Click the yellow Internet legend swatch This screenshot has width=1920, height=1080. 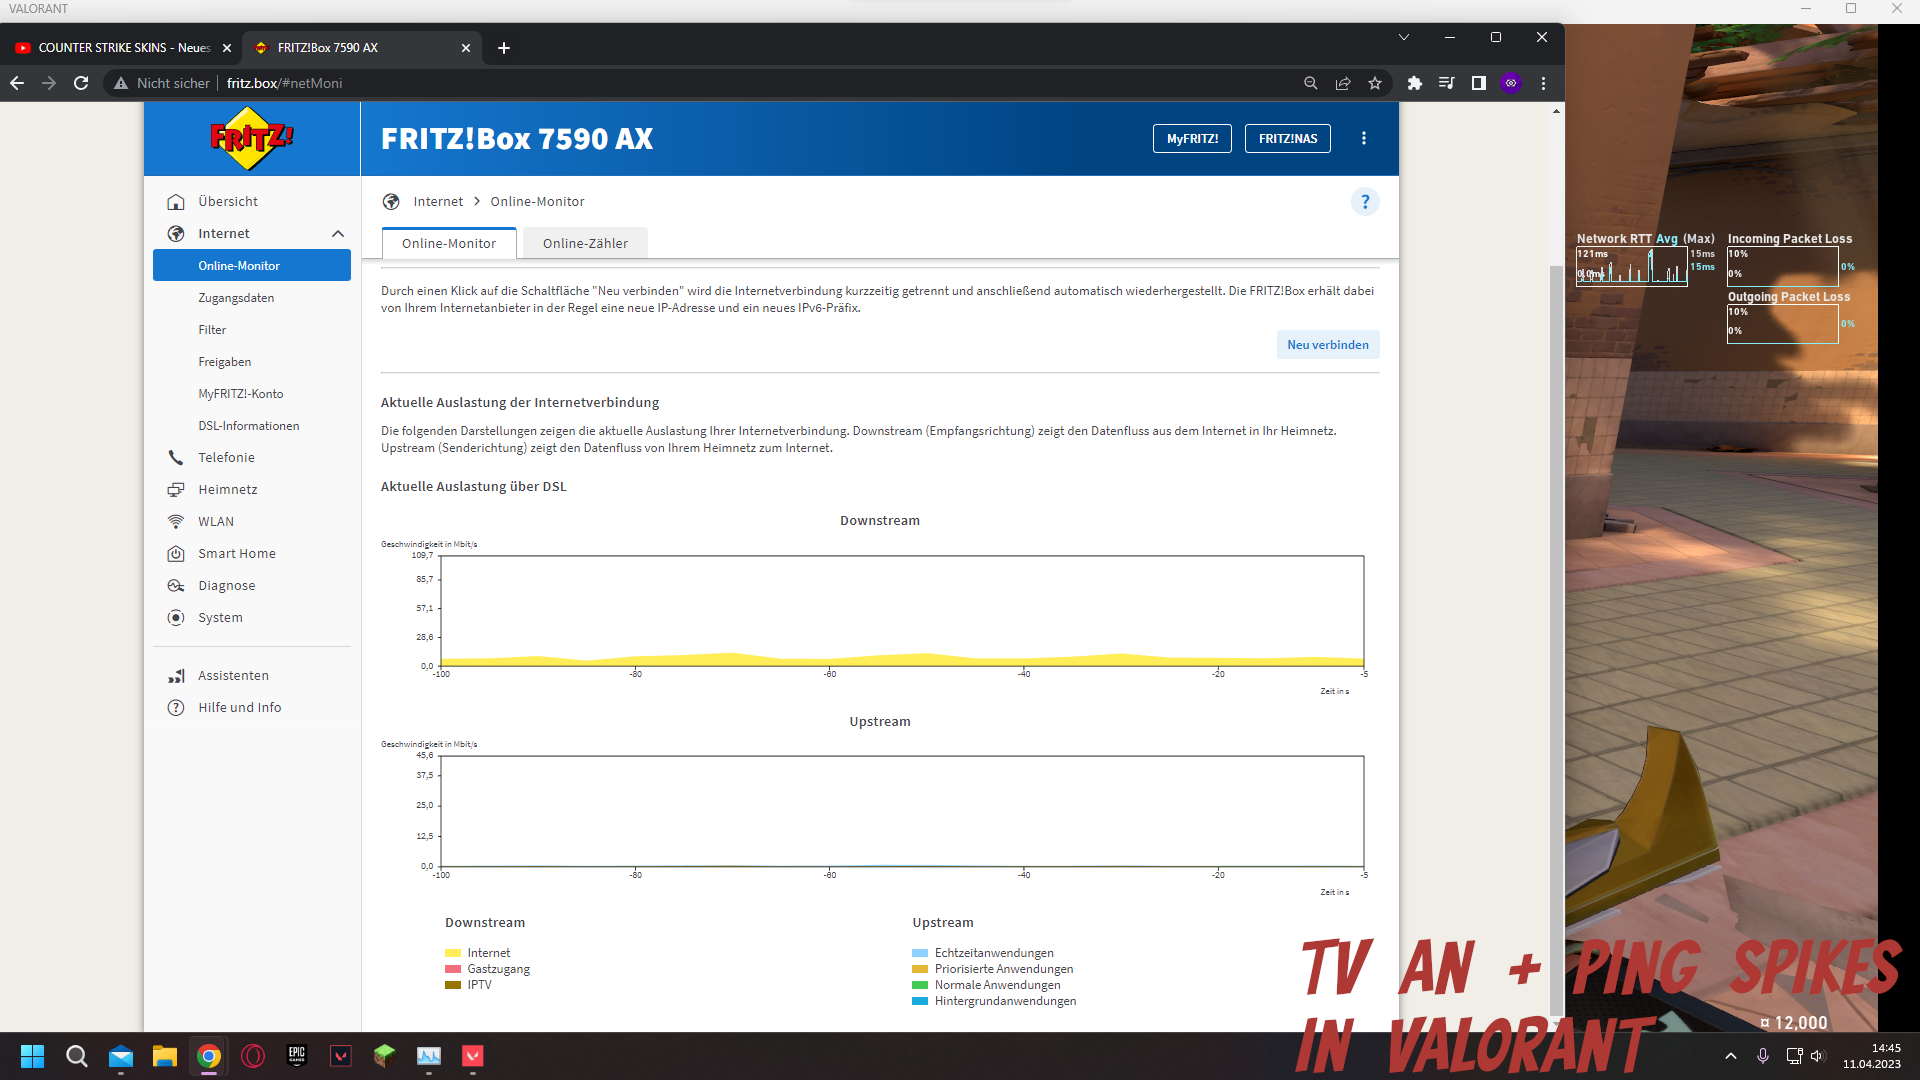pos(453,954)
